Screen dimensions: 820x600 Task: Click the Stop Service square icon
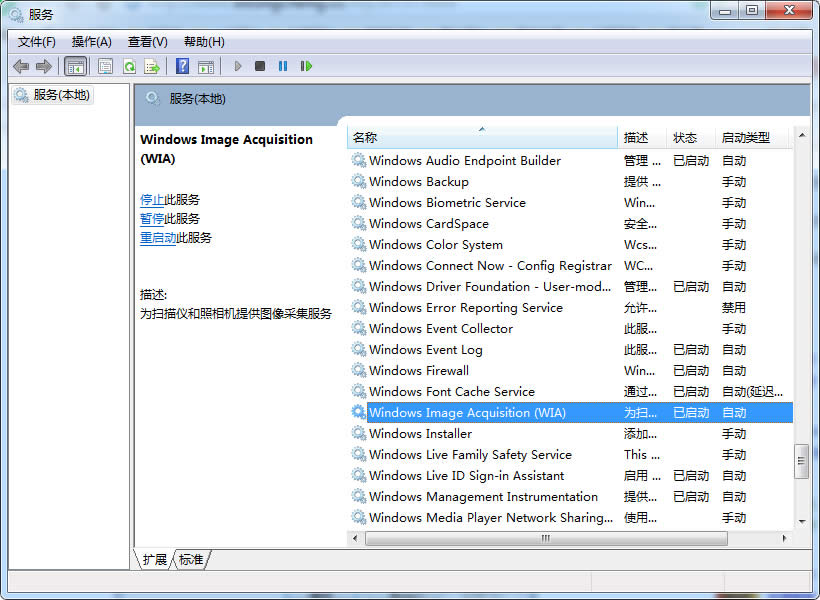click(259, 66)
